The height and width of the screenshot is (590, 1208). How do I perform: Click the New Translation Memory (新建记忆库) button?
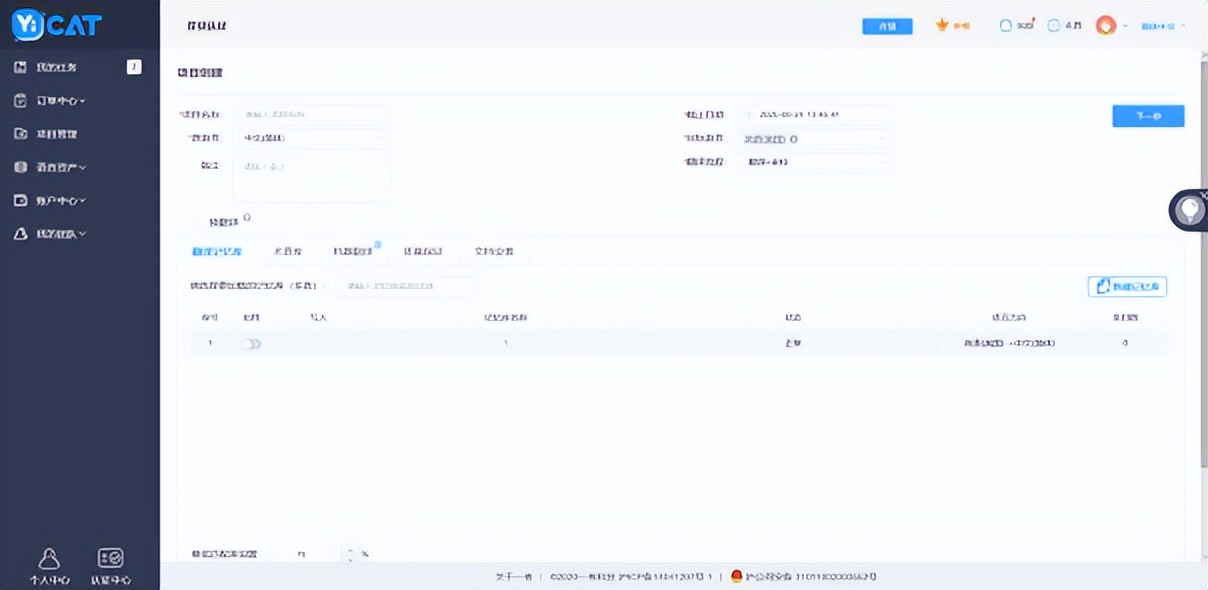pos(1127,287)
